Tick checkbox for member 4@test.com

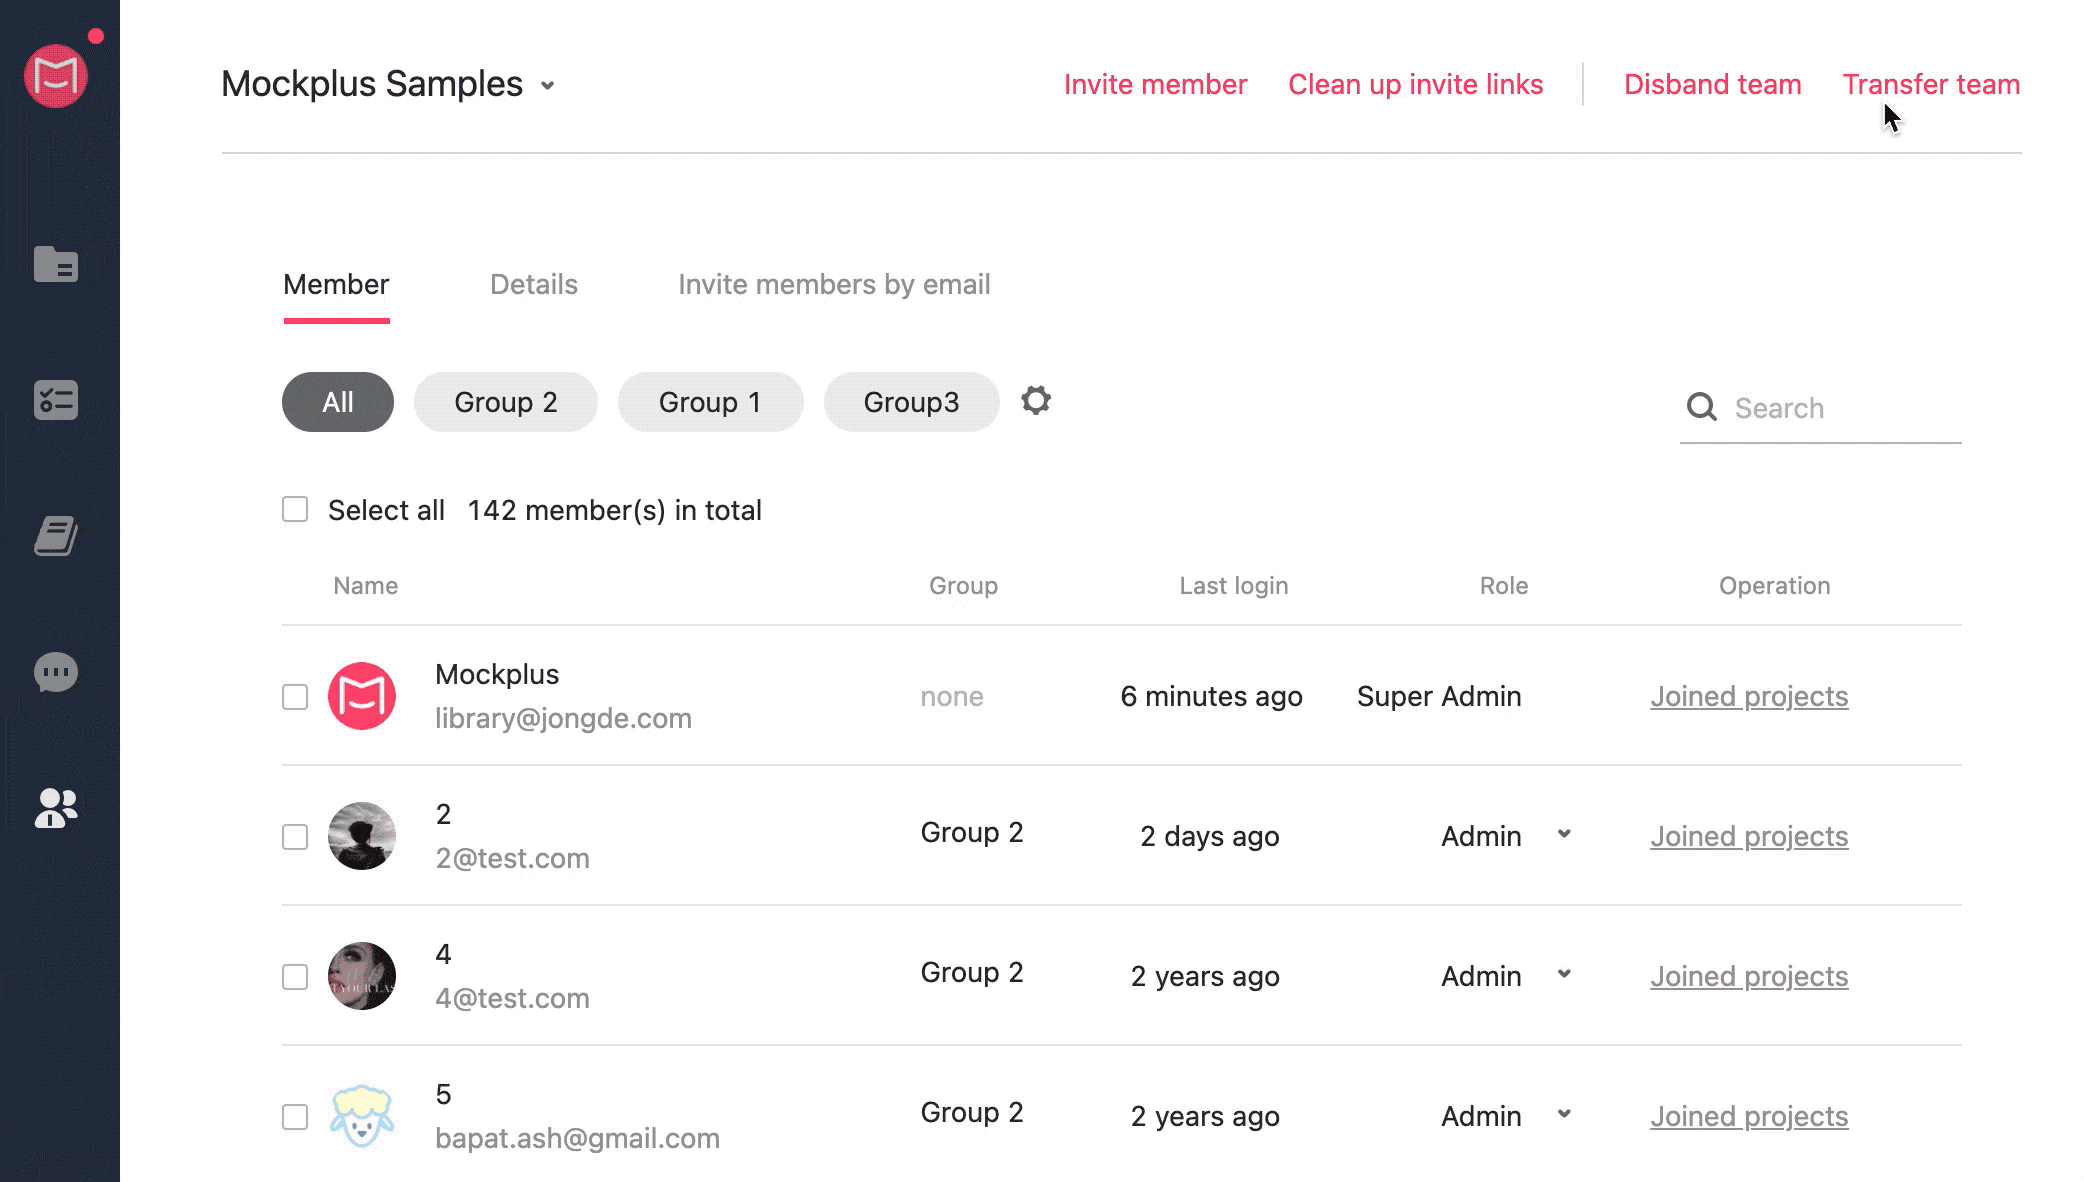295,977
